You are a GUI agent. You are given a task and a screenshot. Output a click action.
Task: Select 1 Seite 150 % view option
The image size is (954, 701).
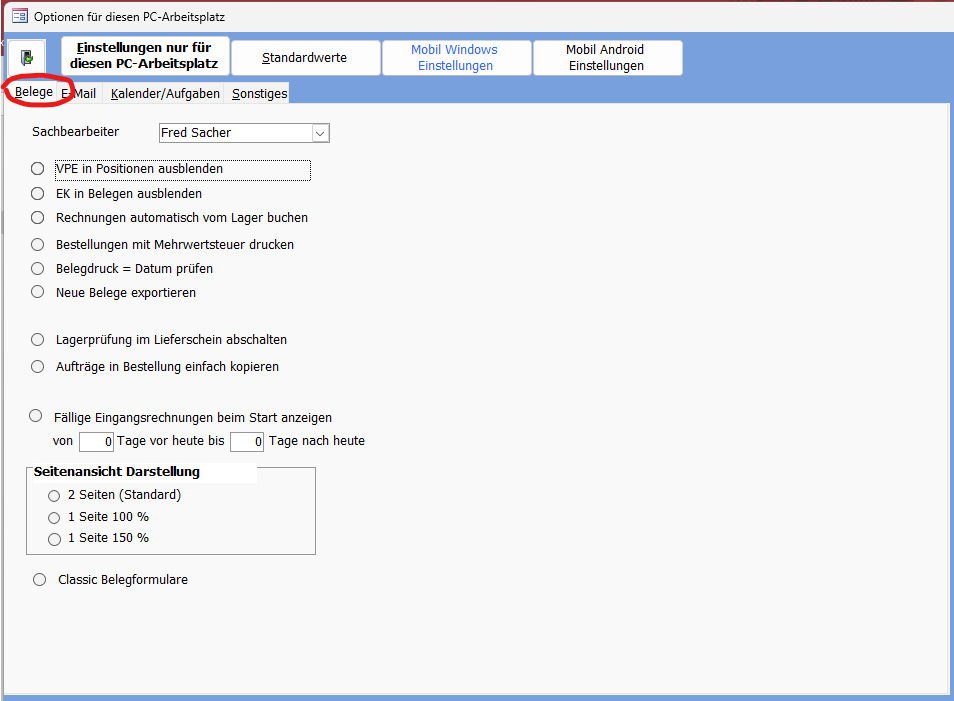(54, 539)
